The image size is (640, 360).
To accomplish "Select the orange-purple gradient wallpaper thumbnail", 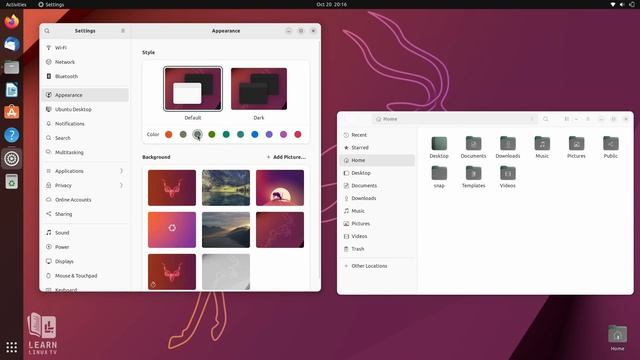I will (172, 229).
